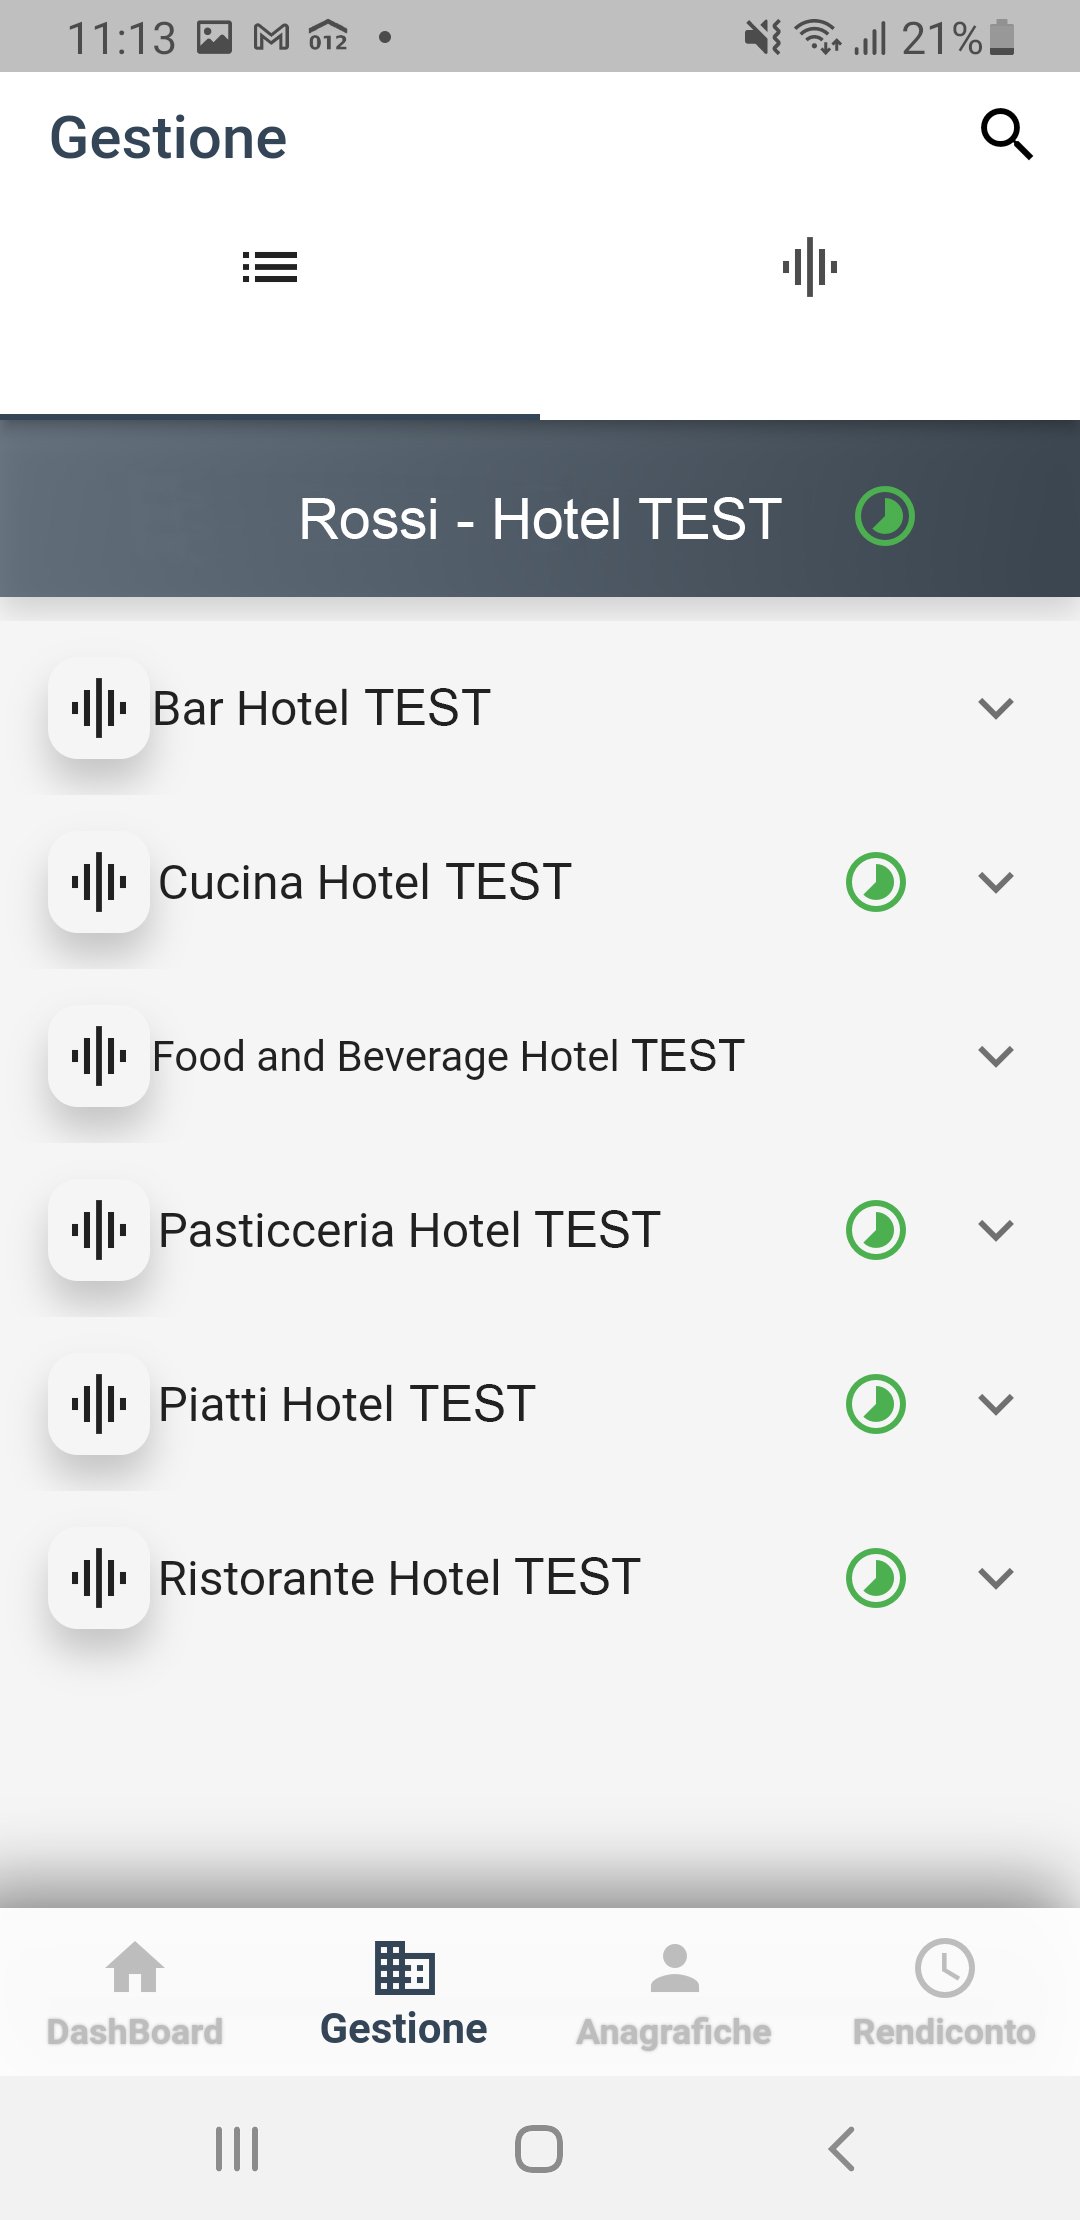Screen dimensions: 1080x2220
Task: Tap green timer icon in Rossi header
Action: pos(885,517)
